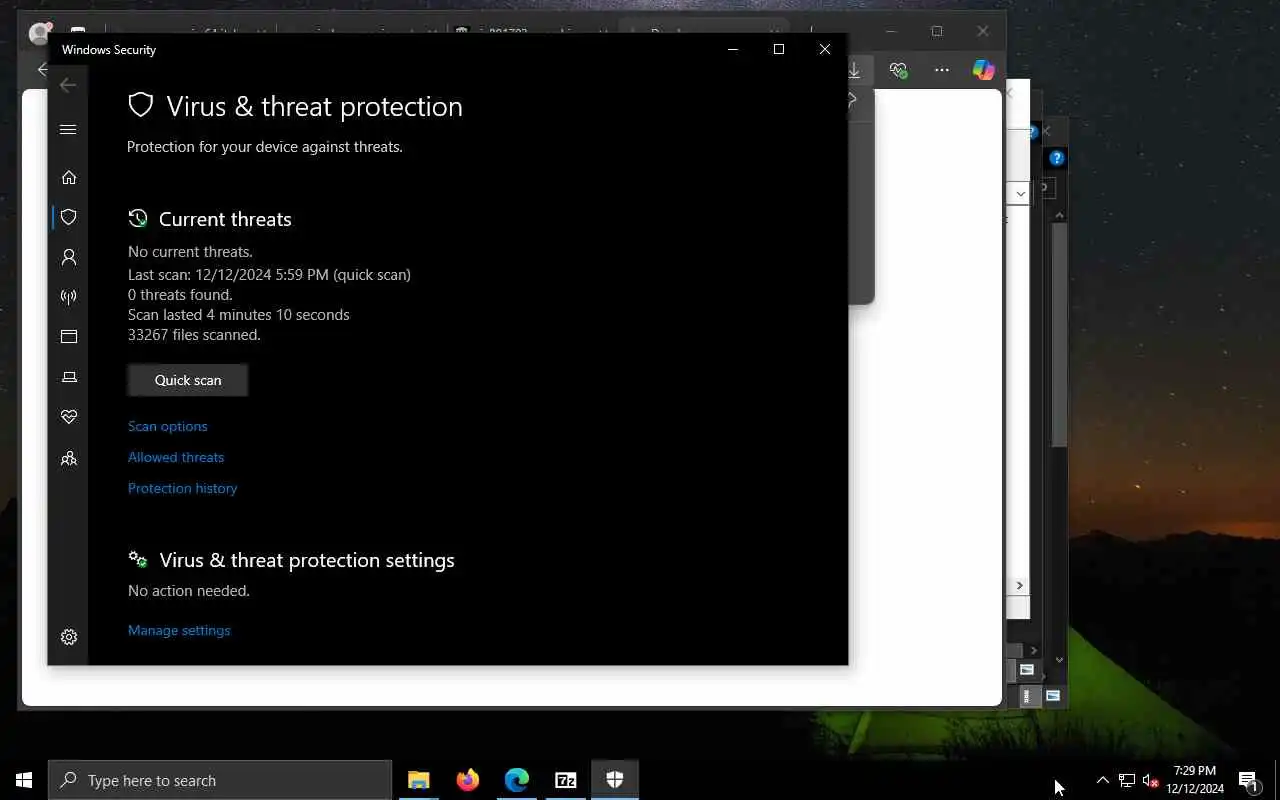Click scroll-up arrow of background window scrollbar
The height and width of the screenshot is (800, 1280).
point(1060,215)
